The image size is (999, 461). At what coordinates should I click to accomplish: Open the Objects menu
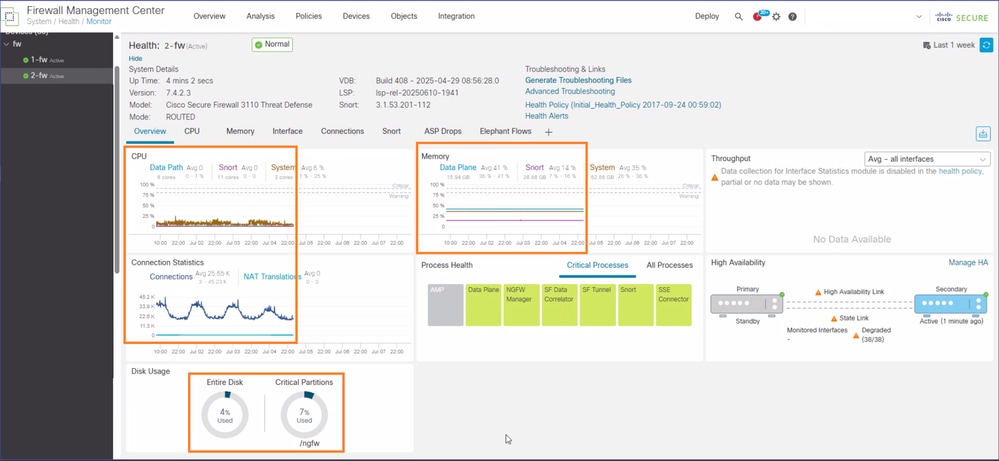tap(404, 17)
